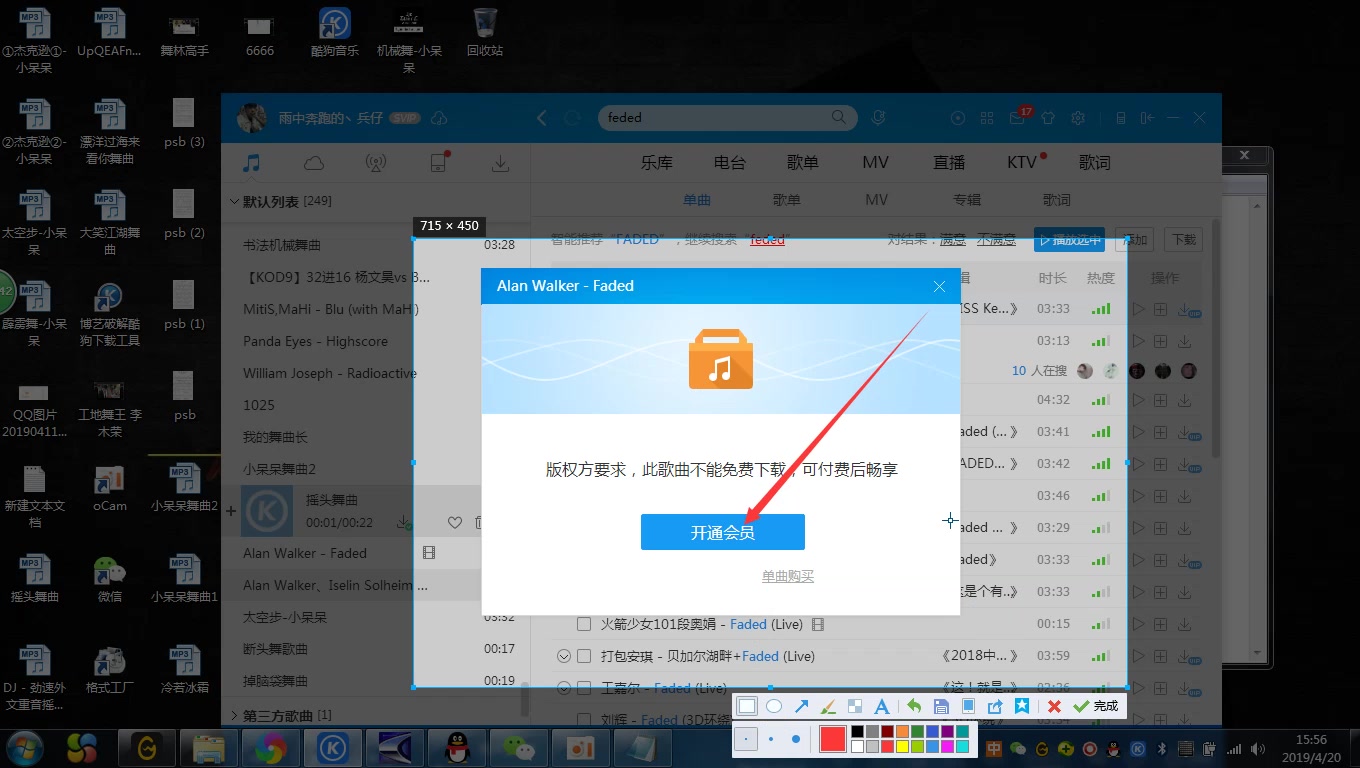Click the 满意 feedback link
1360x768 pixels.
tap(953, 239)
